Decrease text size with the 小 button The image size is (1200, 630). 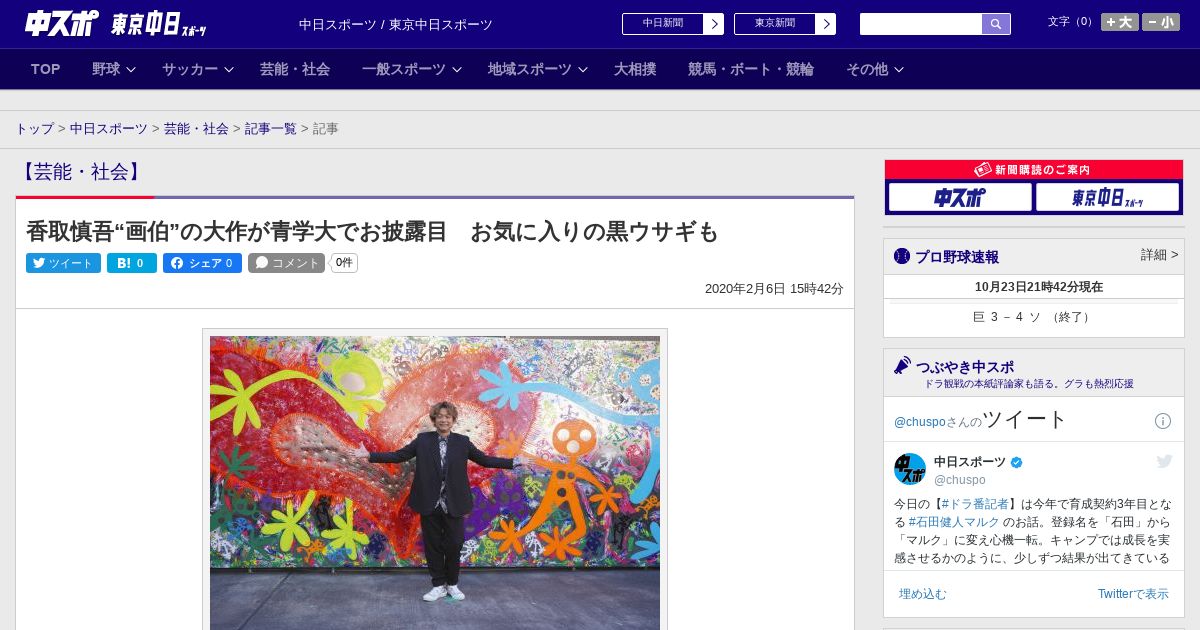pyautogui.click(x=1161, y=22)
